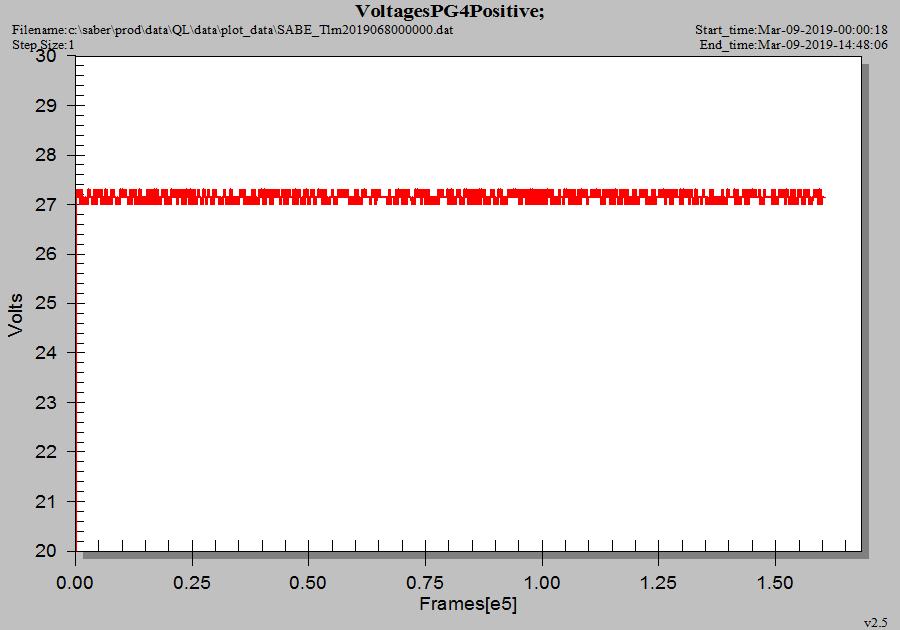Click the y-axis value 29
900x630 pixels.
(x=46, y=106)
